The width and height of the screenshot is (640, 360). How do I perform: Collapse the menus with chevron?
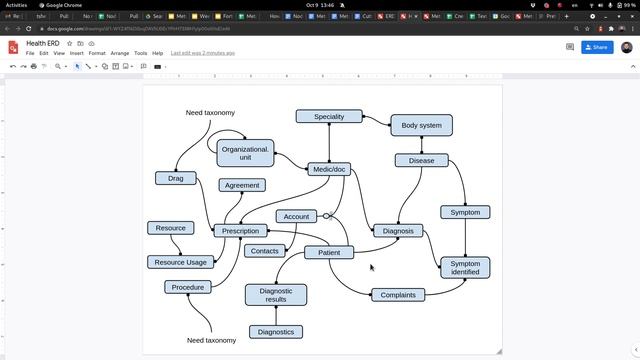[633, 67]
